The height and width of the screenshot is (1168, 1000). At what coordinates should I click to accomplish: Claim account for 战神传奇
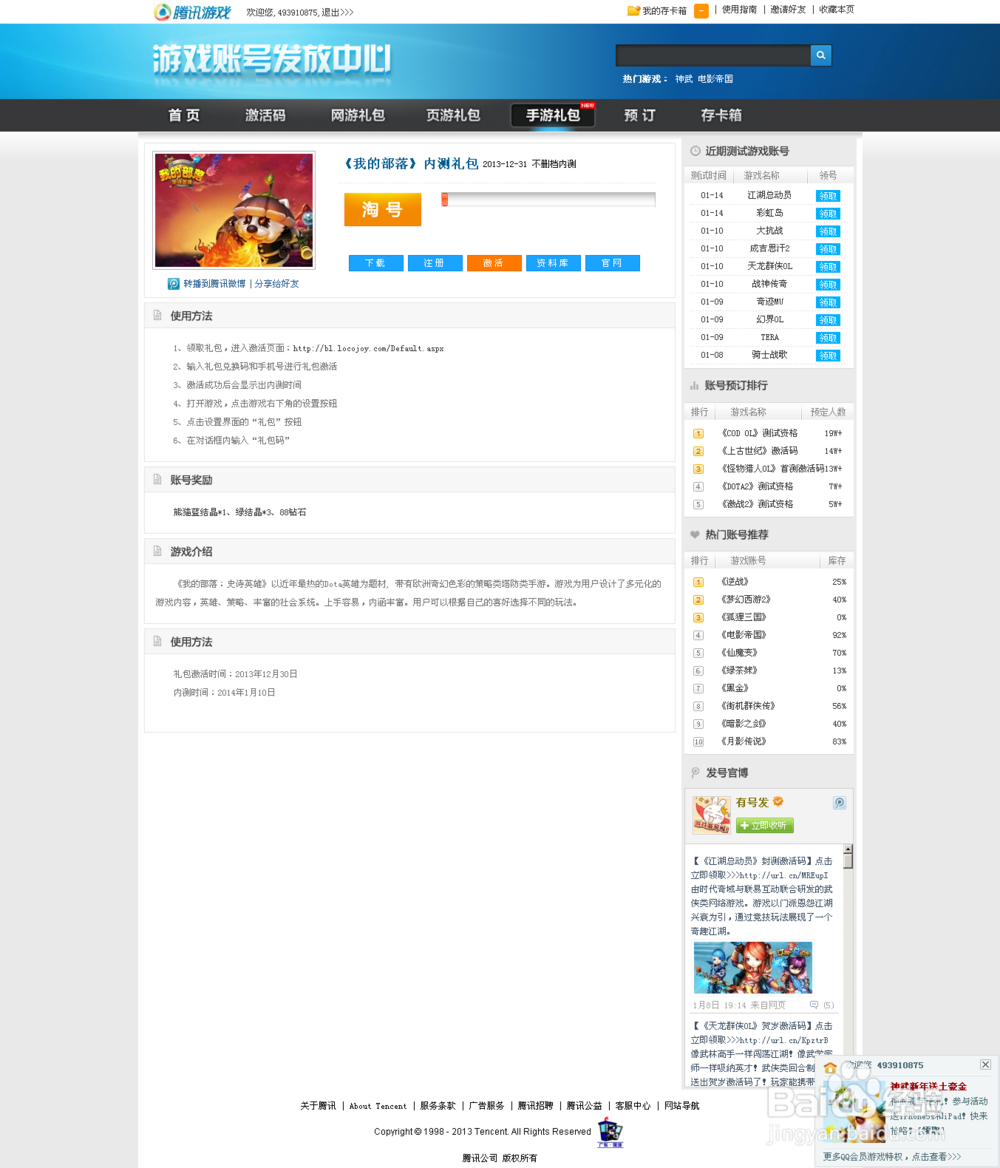[827, 285]
